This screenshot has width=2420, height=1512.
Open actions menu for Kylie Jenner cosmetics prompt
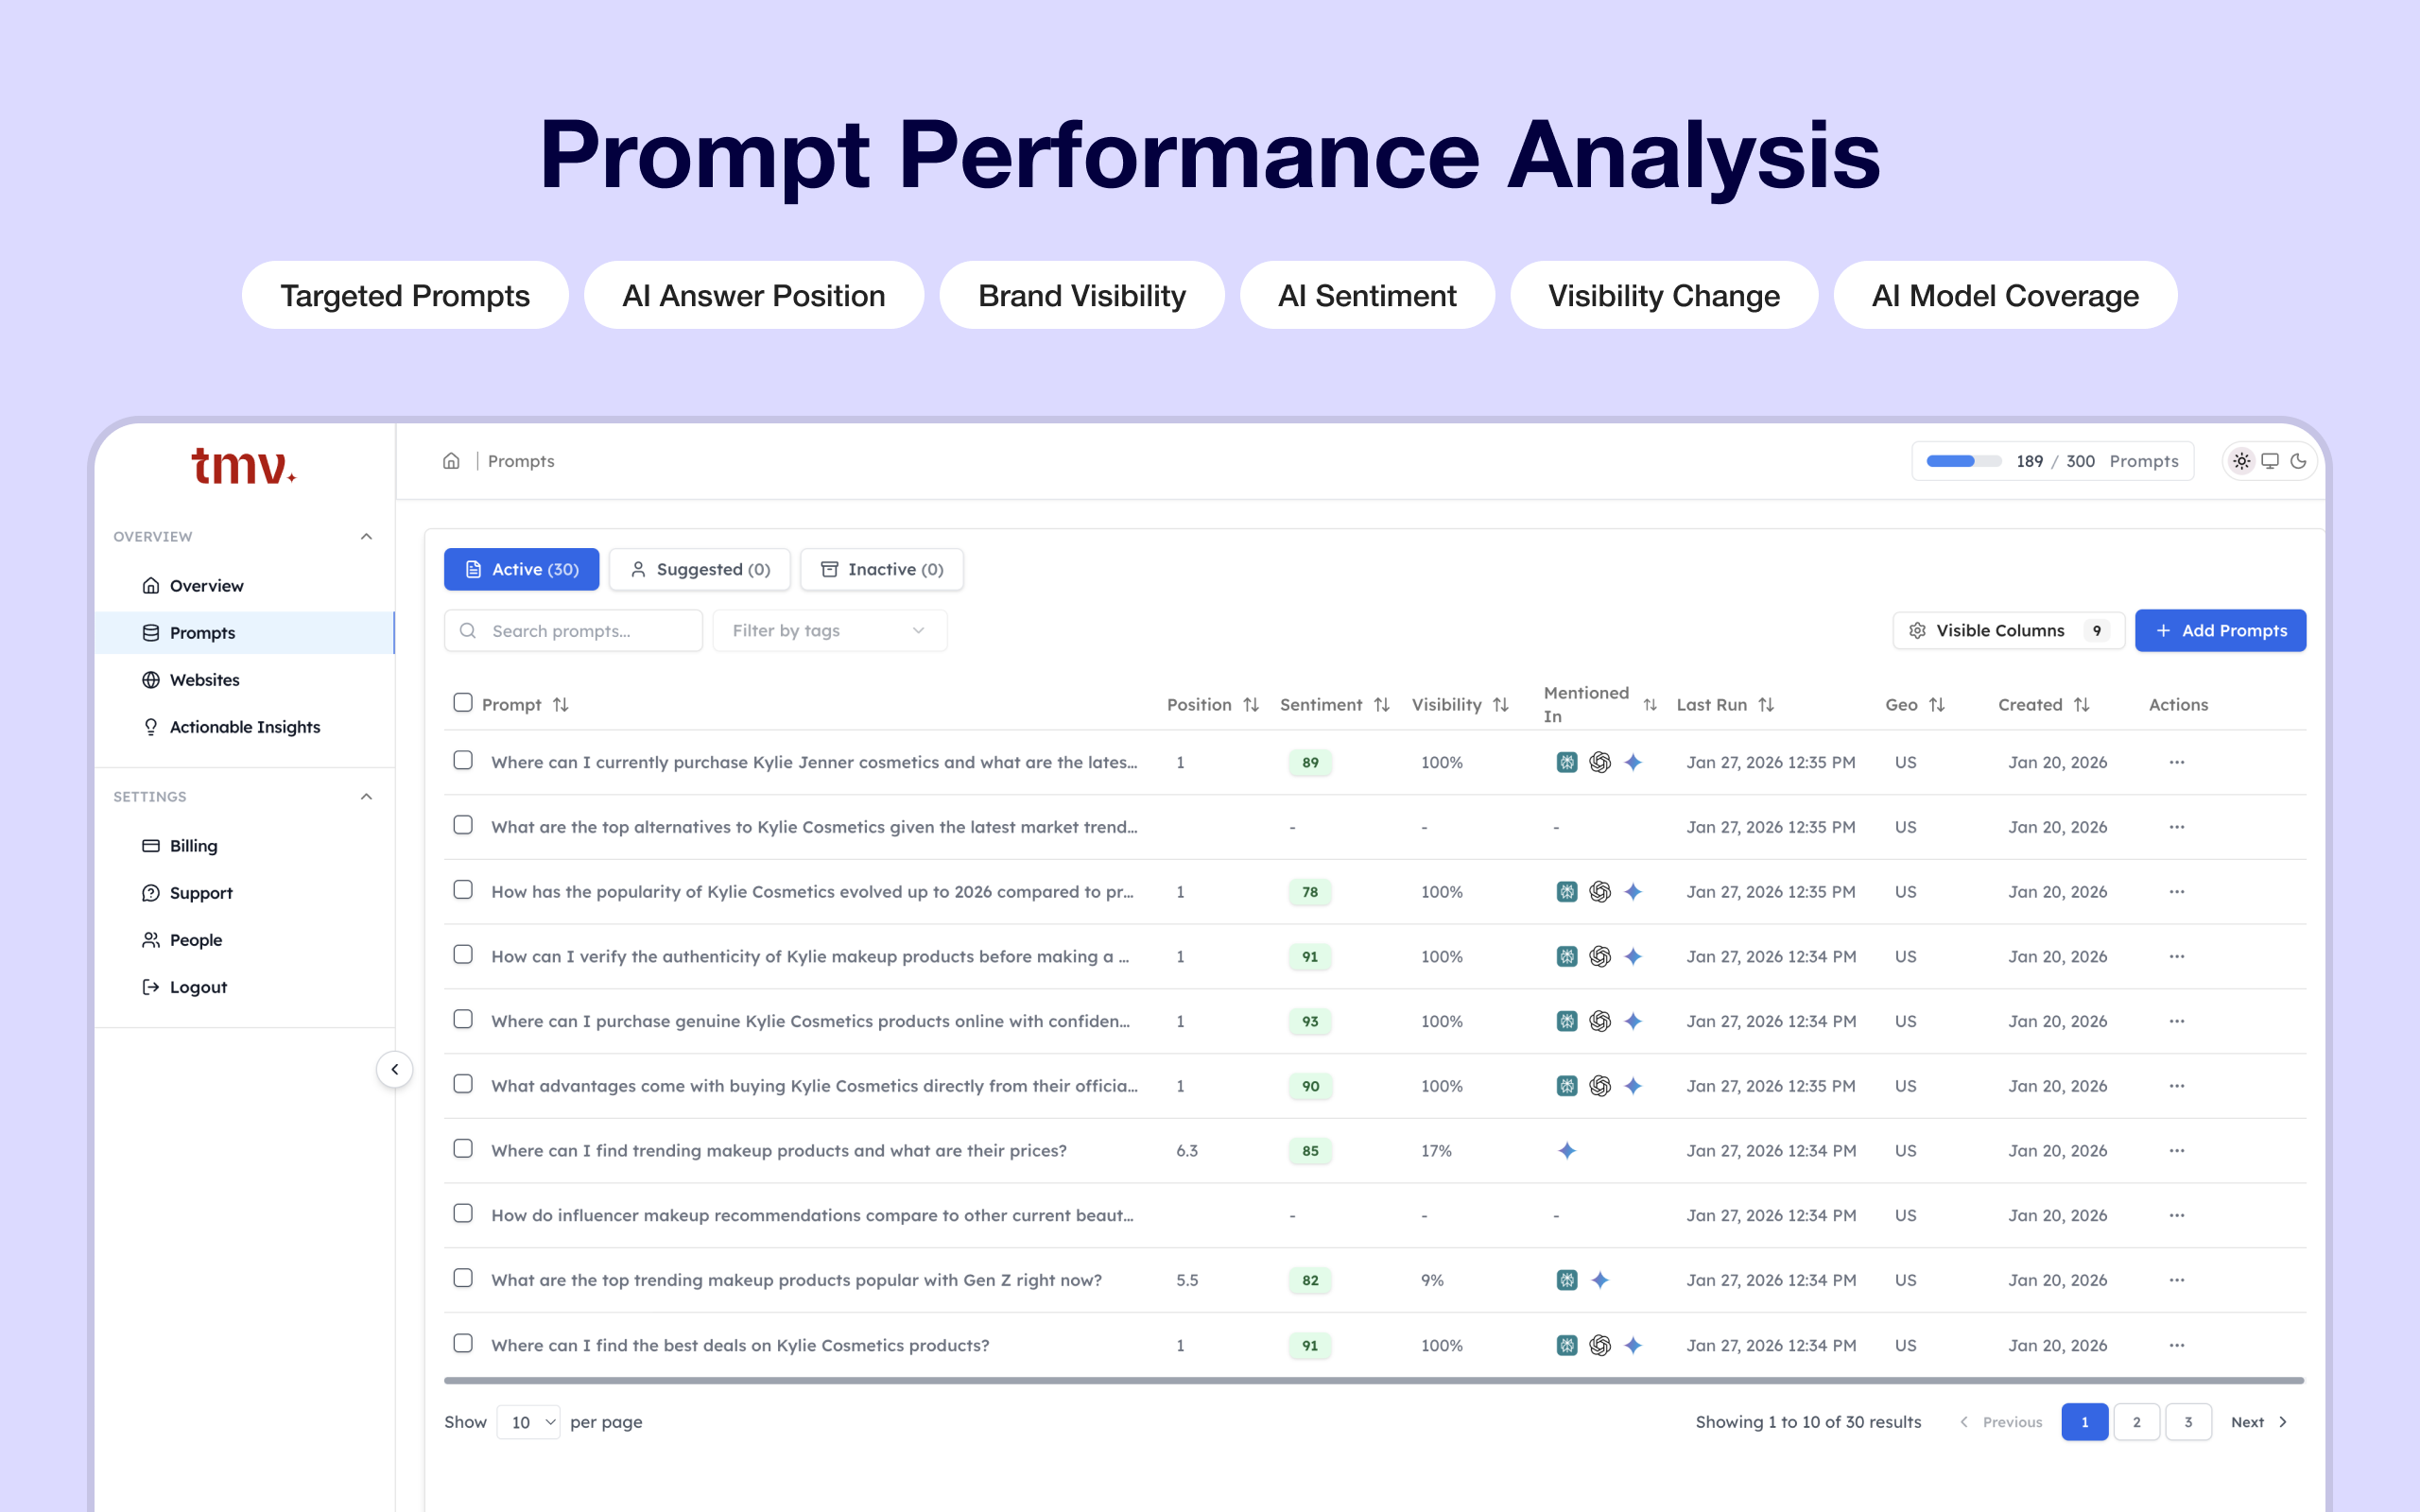(x=2177, y=762)
